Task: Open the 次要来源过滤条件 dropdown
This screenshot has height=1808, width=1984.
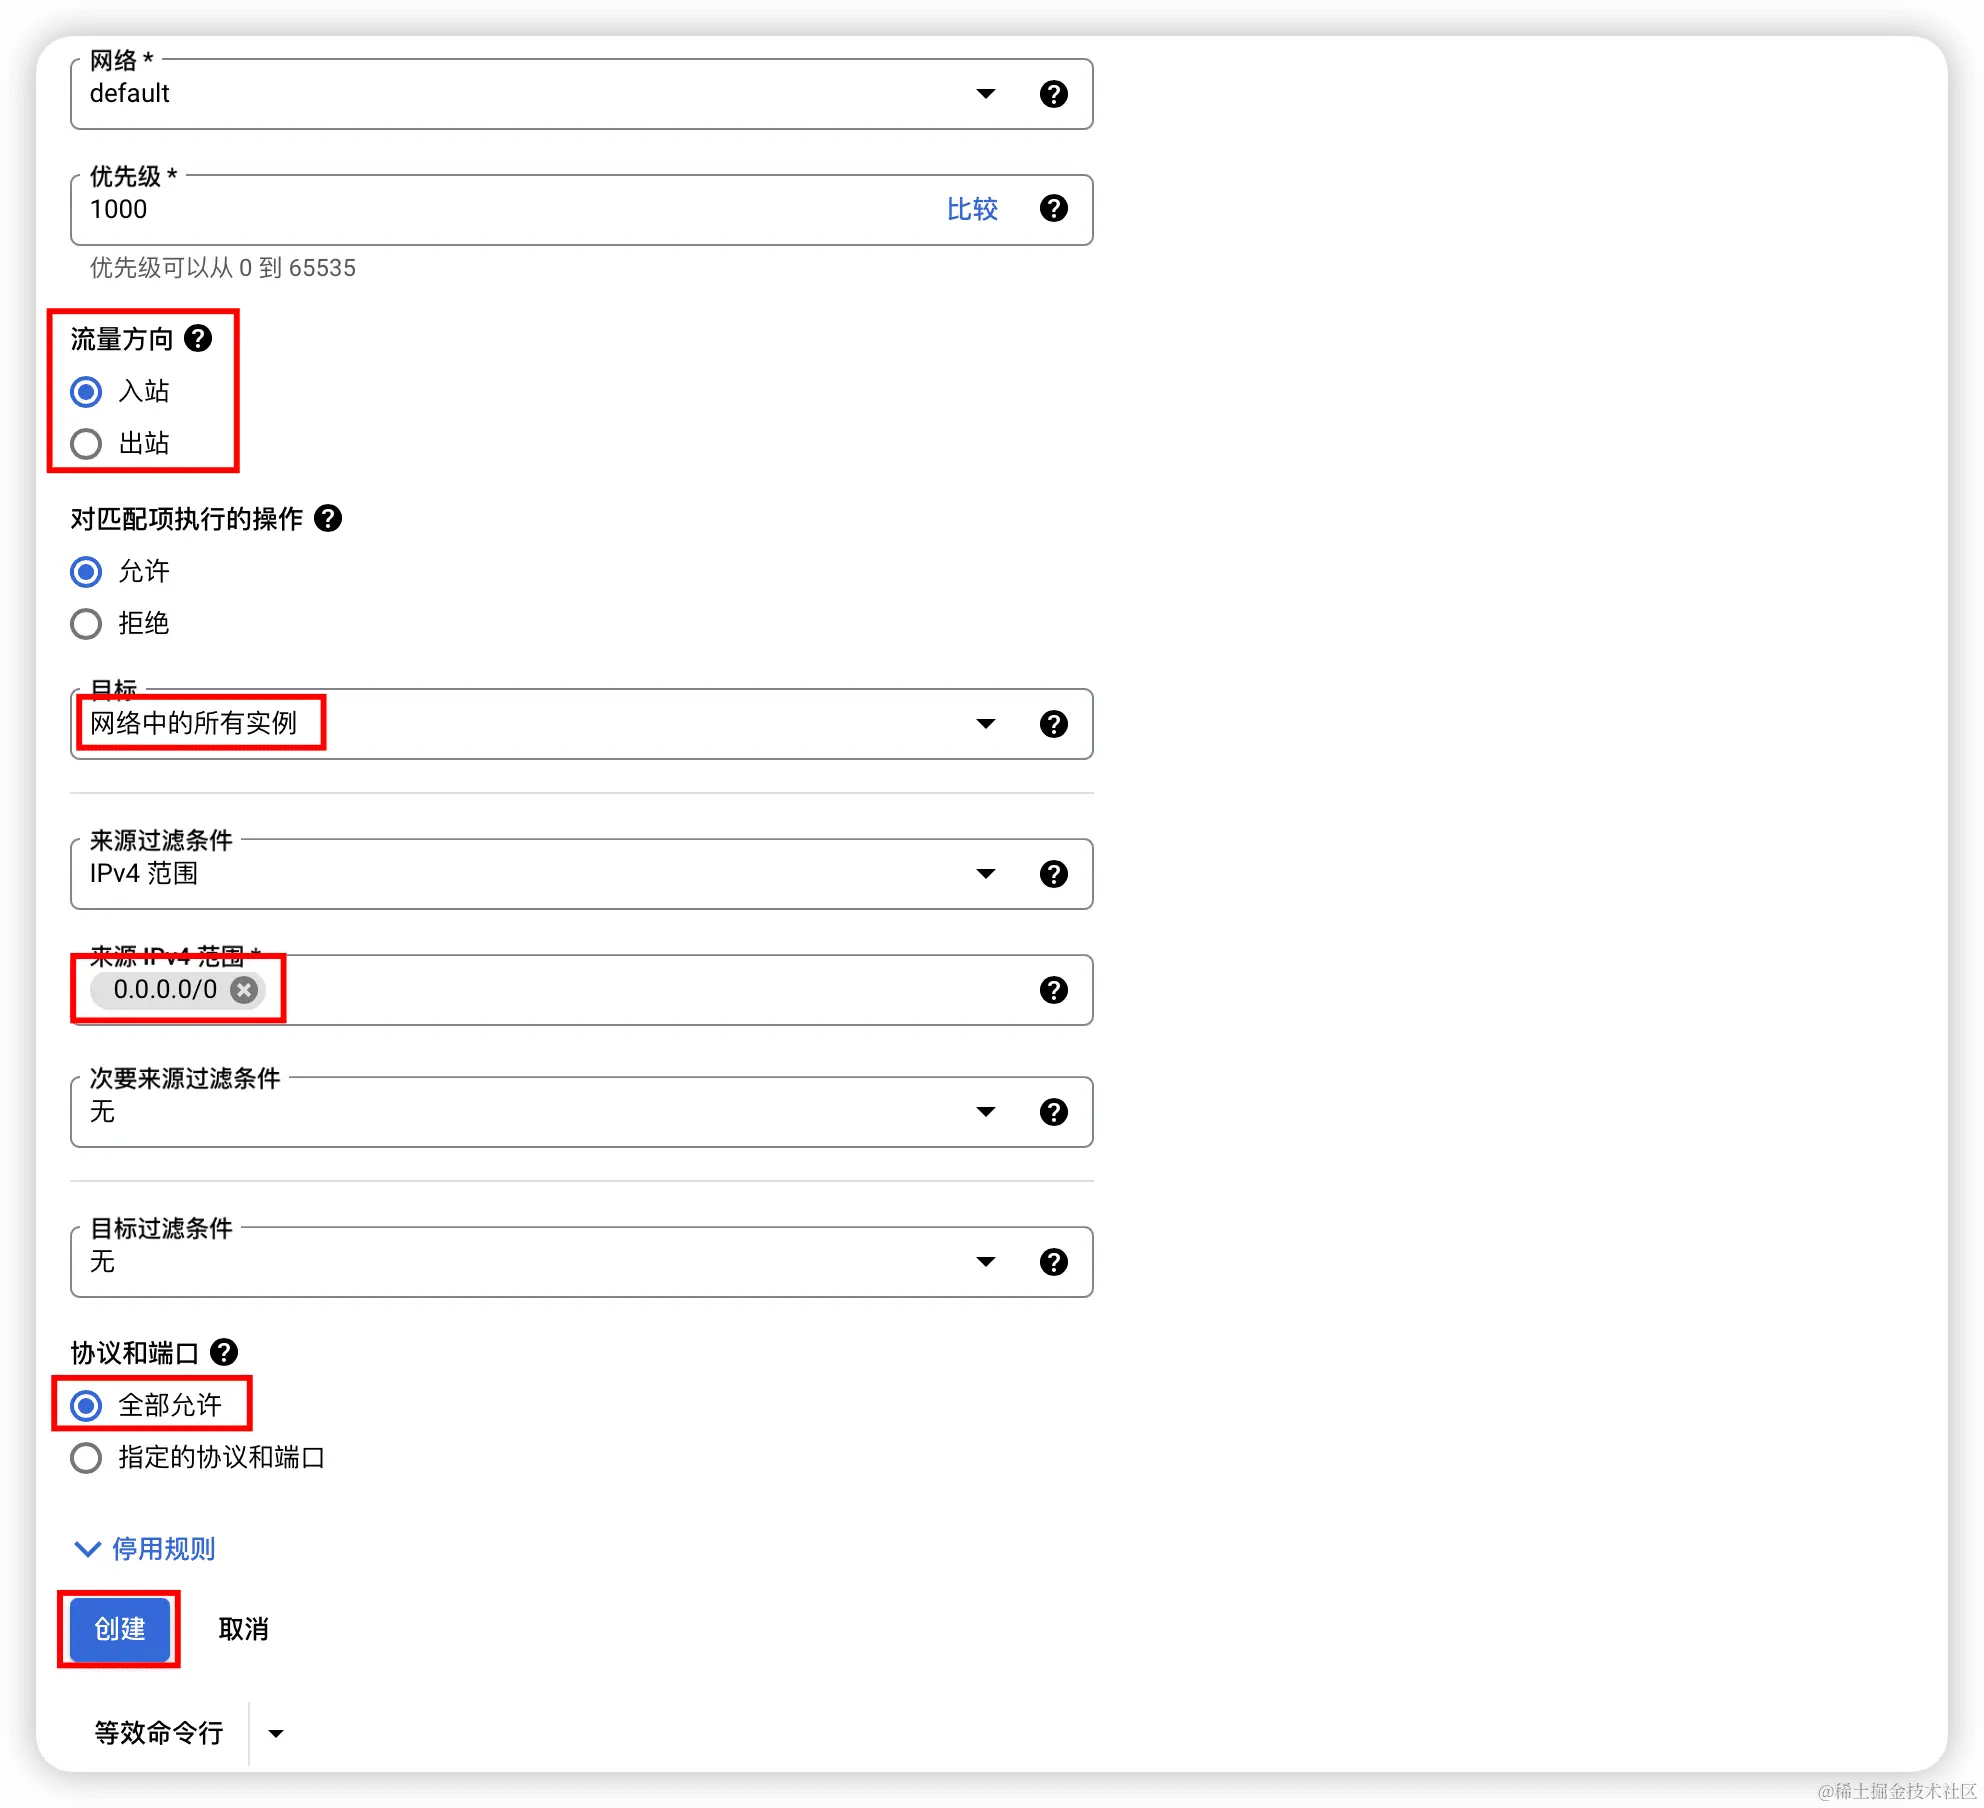Action: pos(986,1111)
